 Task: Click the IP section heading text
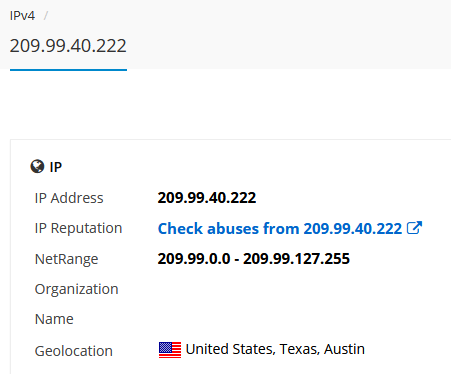pyautogui.click(x=56, y=167)
